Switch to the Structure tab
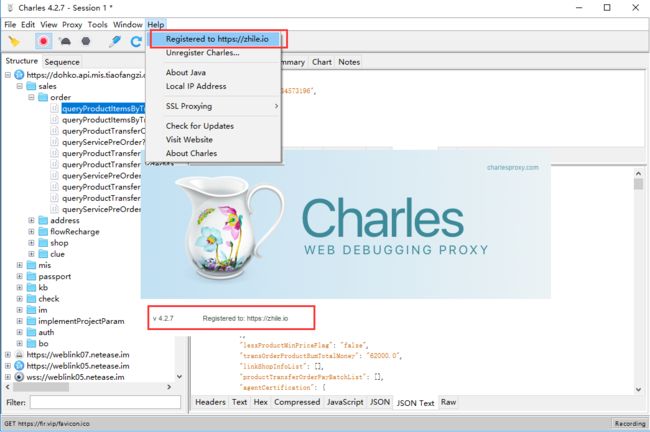Viewport: 650px width, 432px height. [22, 61]
